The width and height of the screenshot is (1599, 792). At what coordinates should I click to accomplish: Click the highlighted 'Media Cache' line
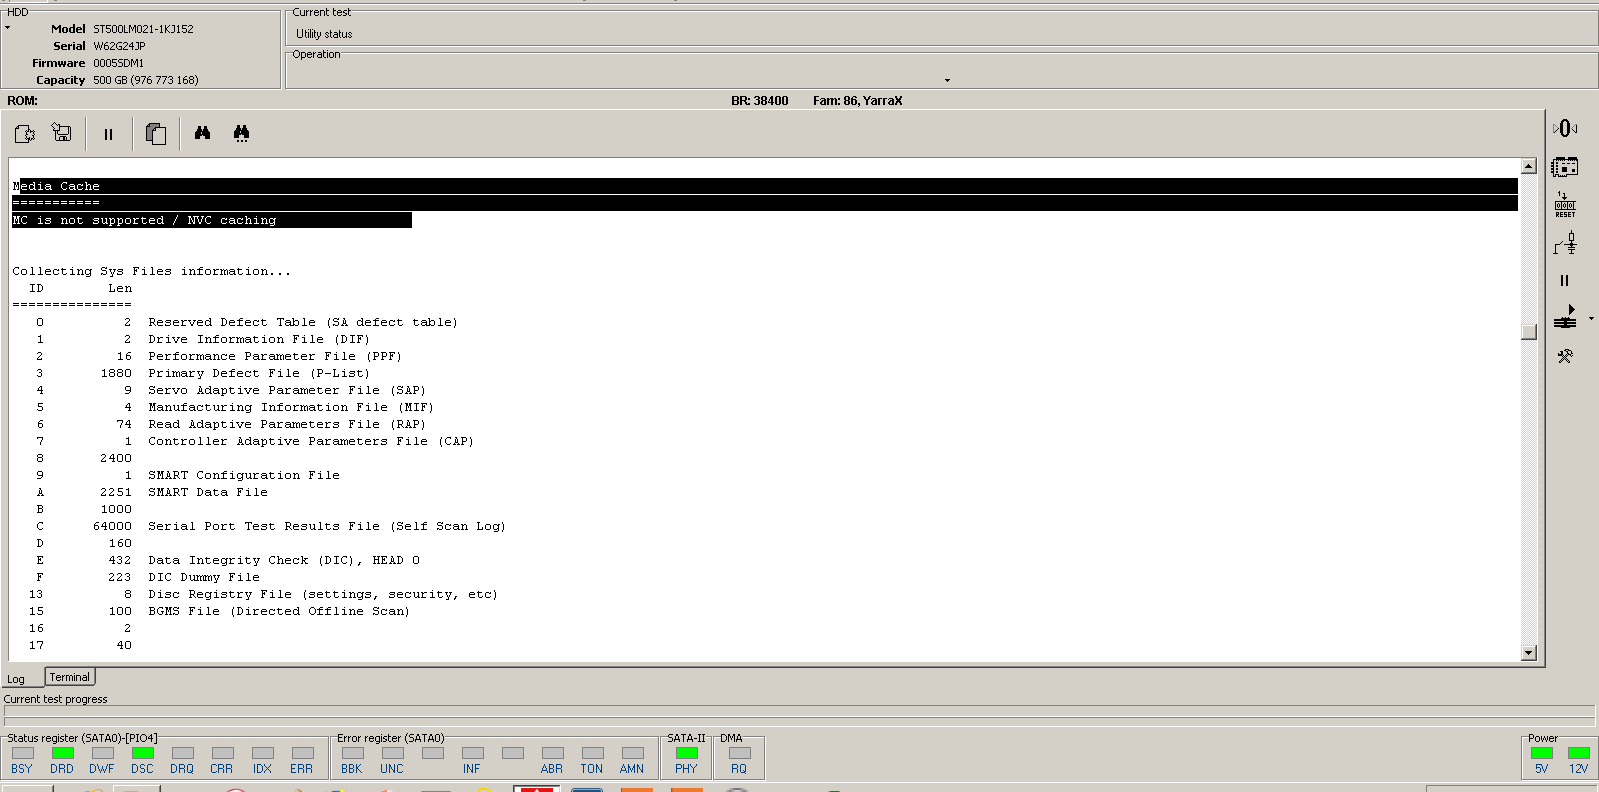(x=765, y=186)
